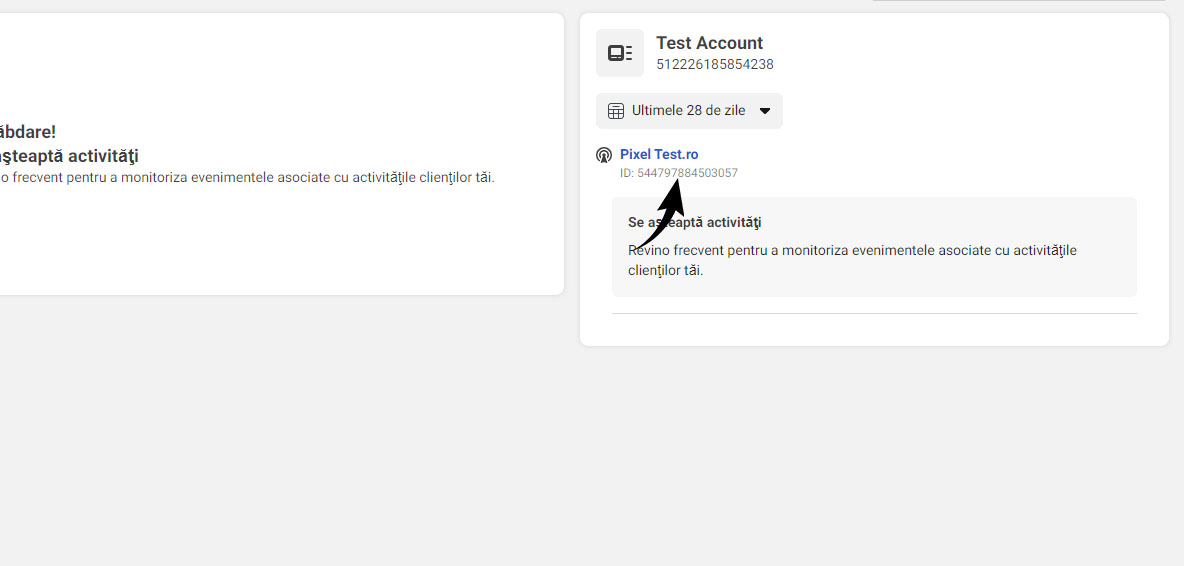This screenshot has height=566, width=1184.
Task: Open the Ultimele 28 de zile dropdown
Action: point(689,111)
